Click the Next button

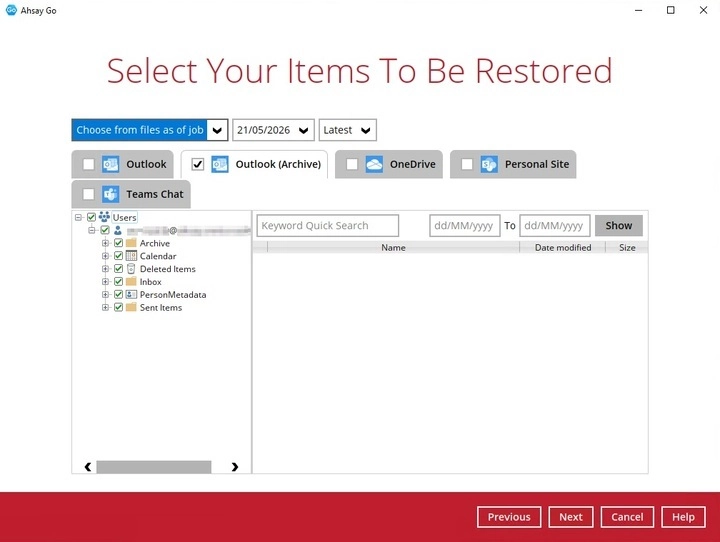coord(571,517)
